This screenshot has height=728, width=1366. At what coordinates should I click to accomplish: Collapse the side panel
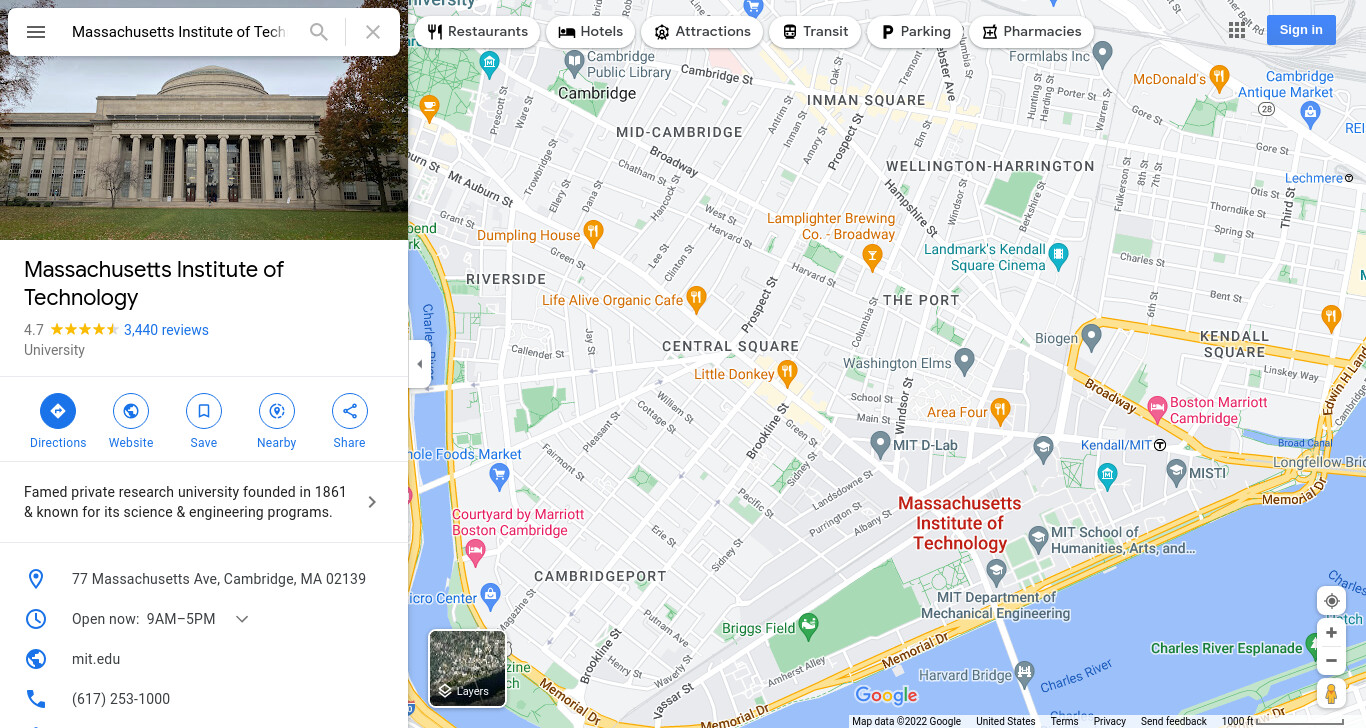419,364
